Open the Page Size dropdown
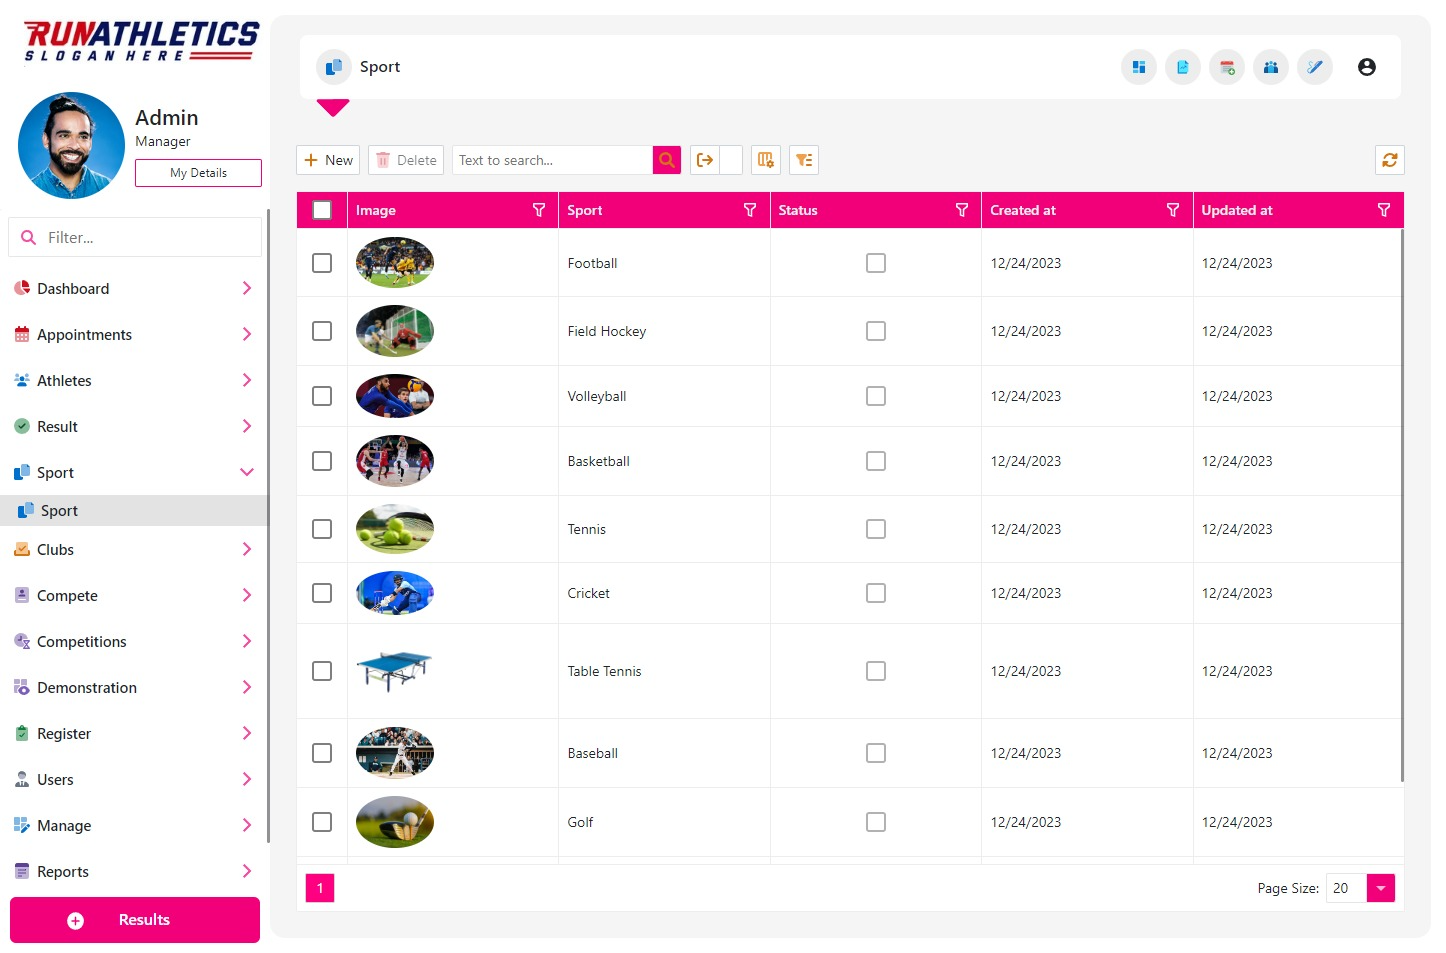This screenshot has width=1446, height=953. click(1380, 888)
